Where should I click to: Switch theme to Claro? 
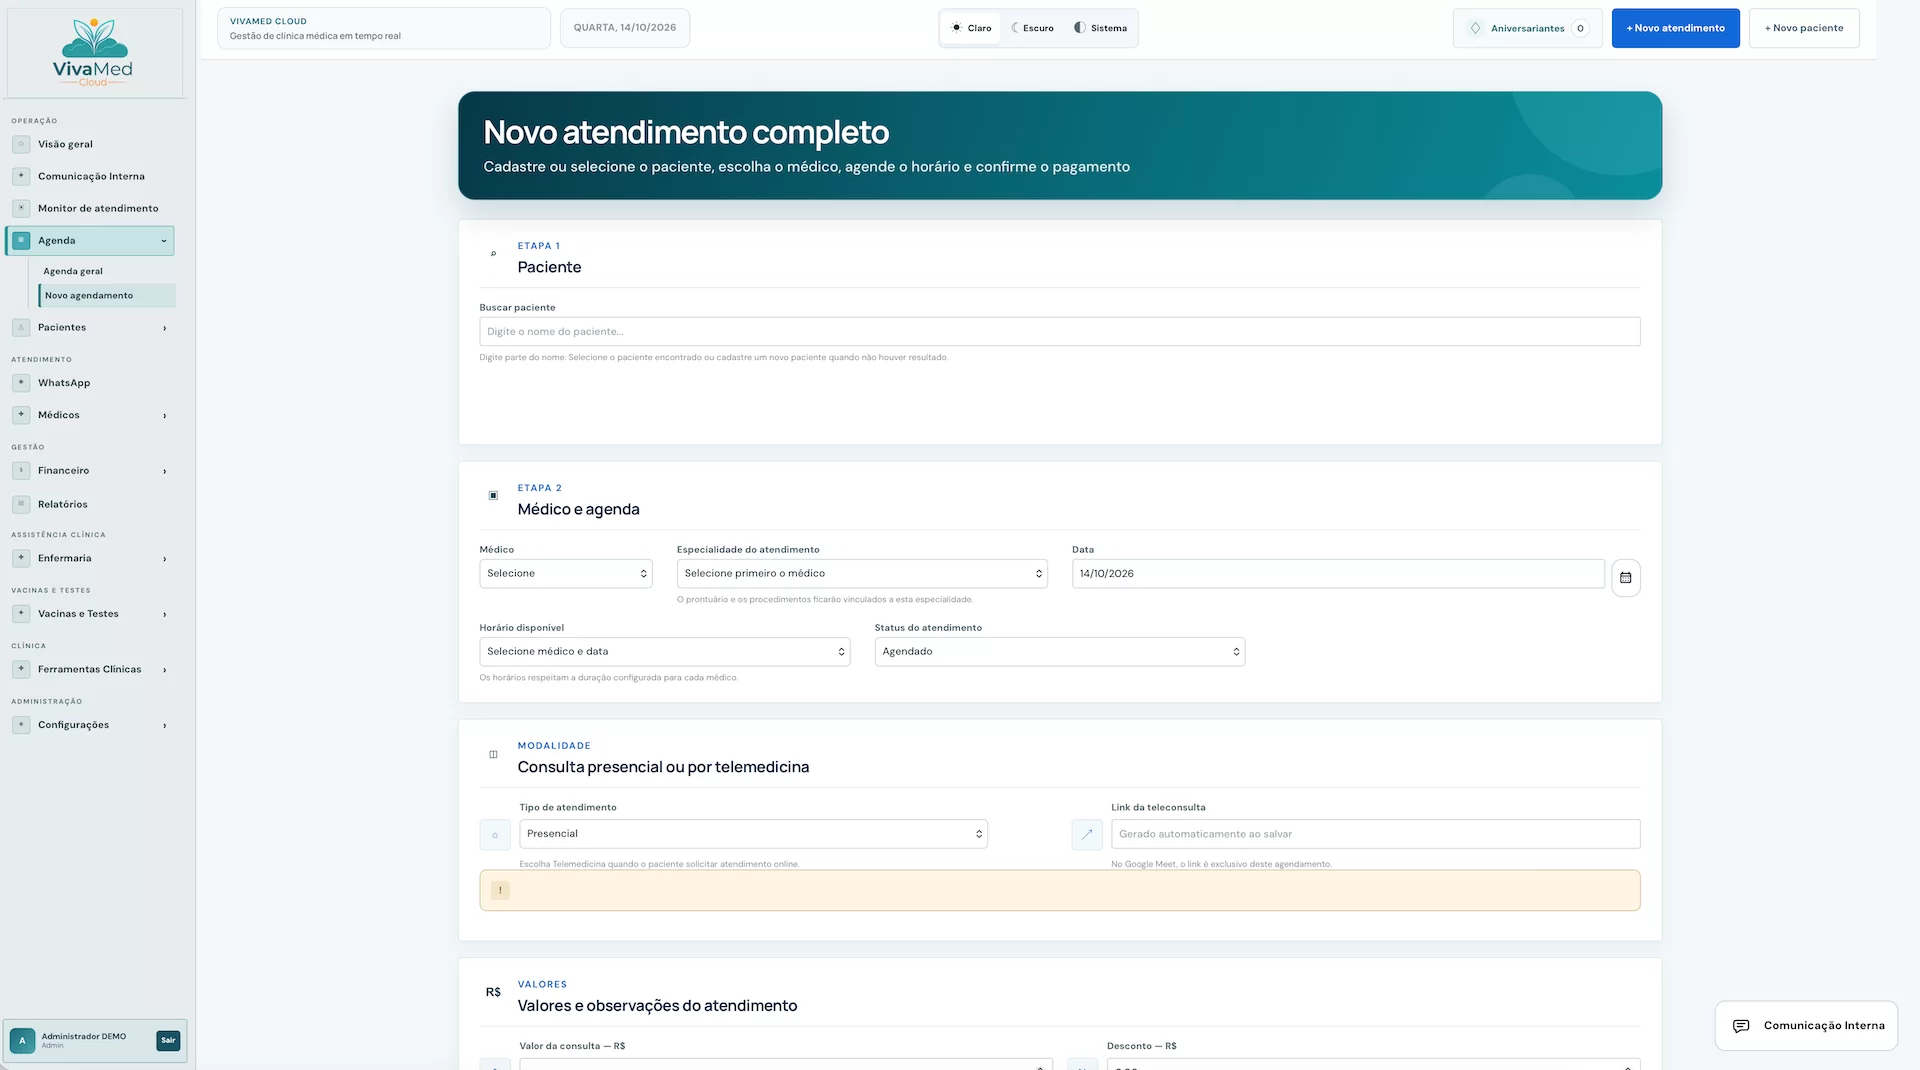click(x=971, y=28)
